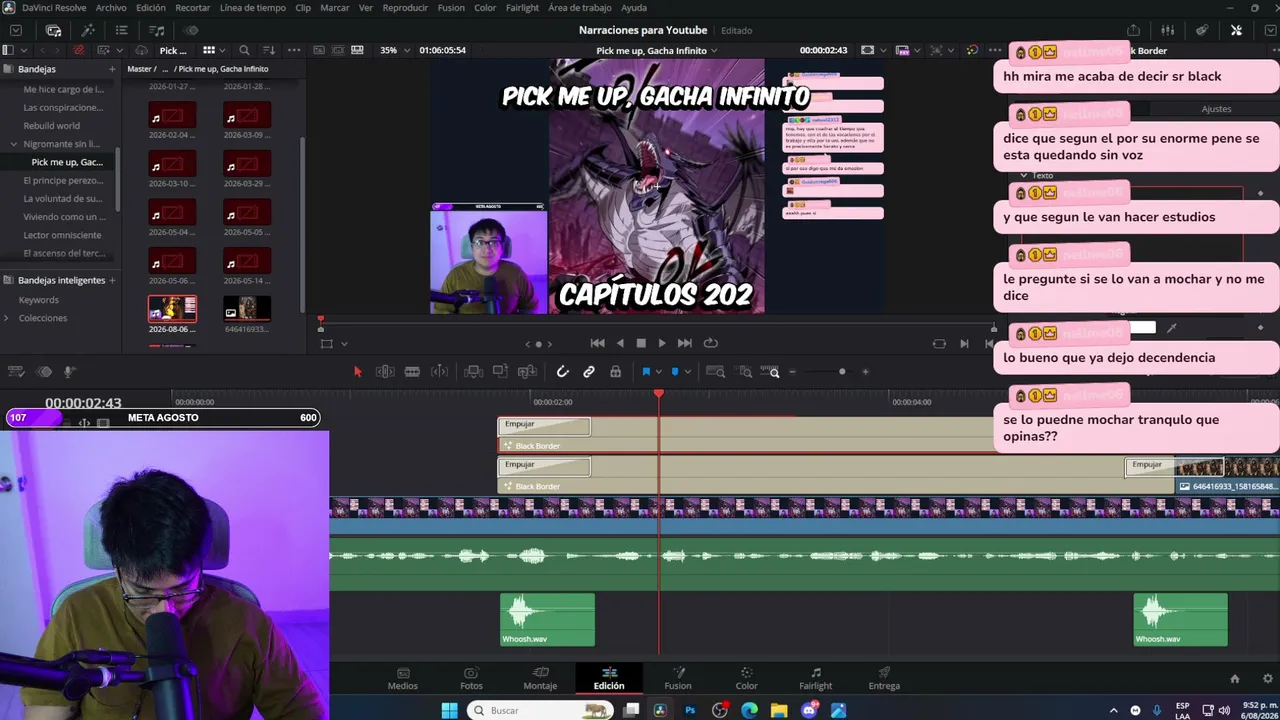
Task: Open the Reproducir menu
Action: 406,8
